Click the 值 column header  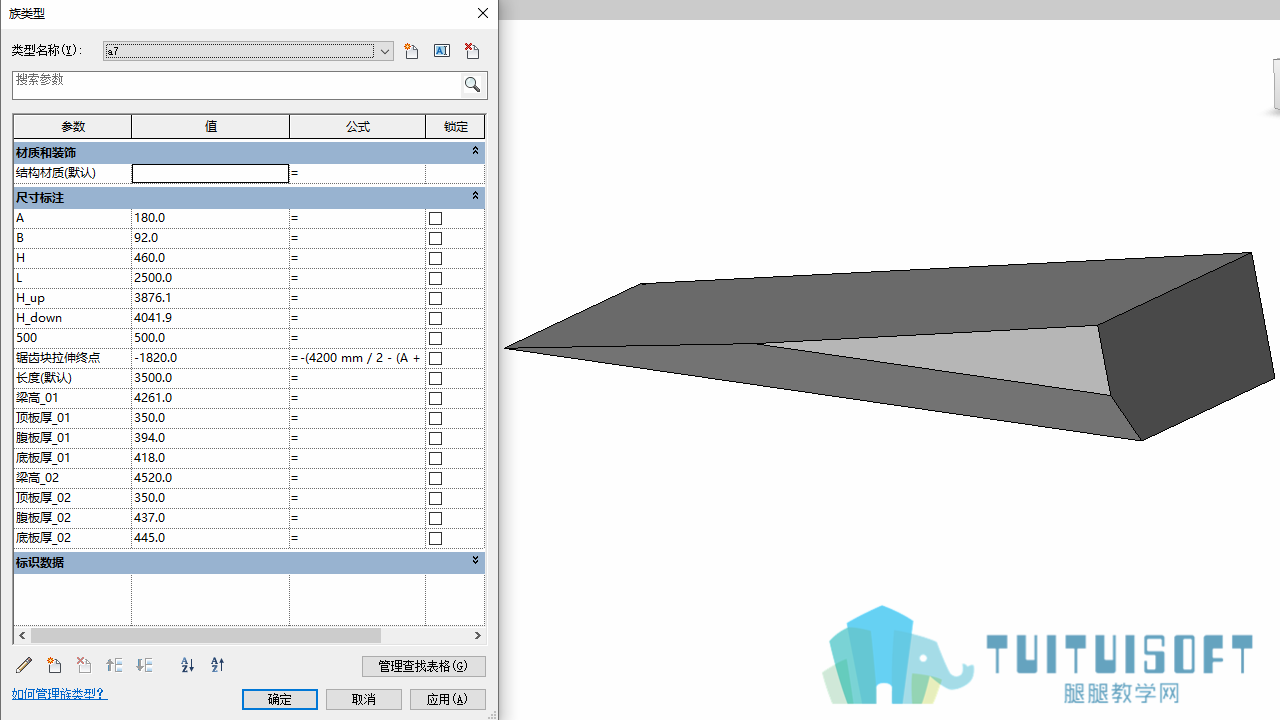click(x=211, y=126)
